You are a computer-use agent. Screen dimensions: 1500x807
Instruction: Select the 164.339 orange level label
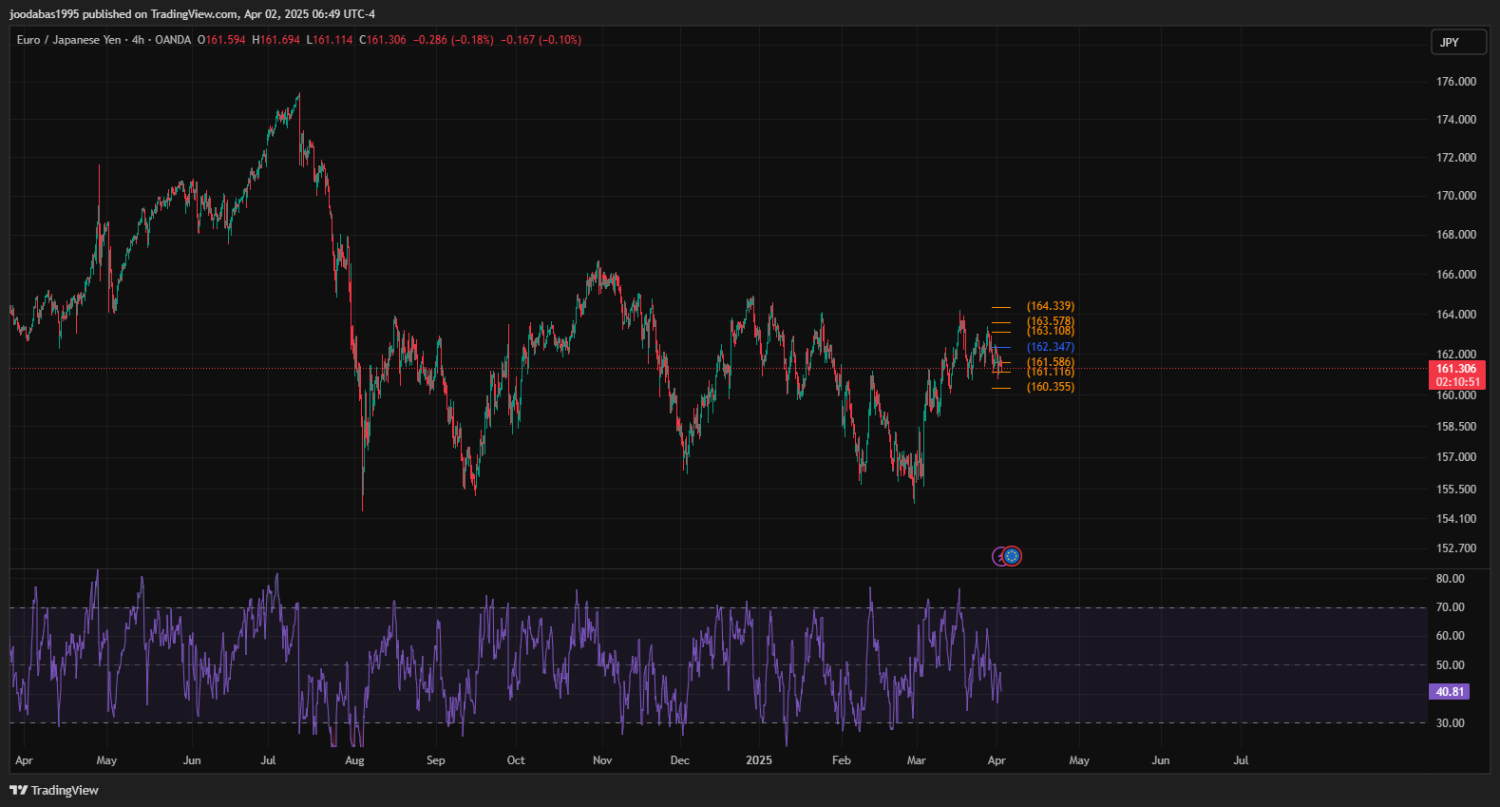1050,306
